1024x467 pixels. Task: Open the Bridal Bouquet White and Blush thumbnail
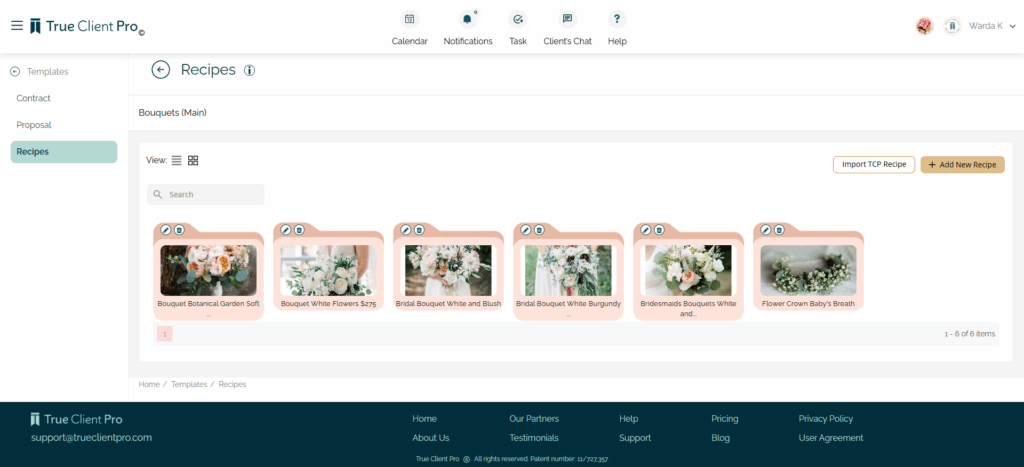point(448,270)
